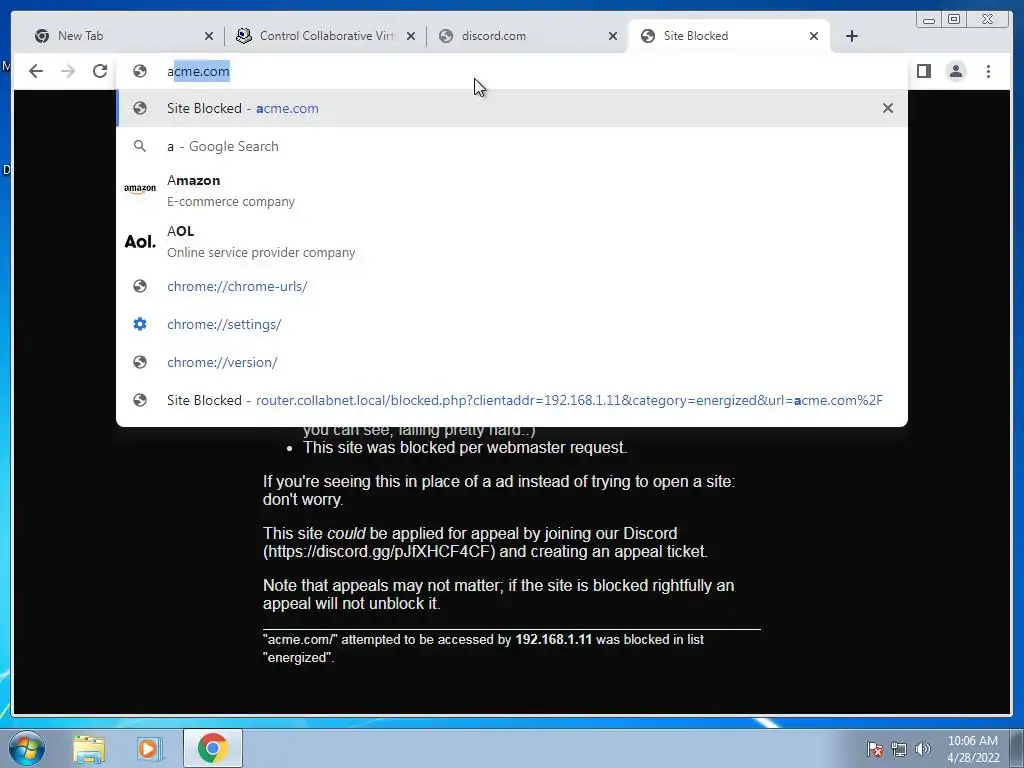Image resolution: width=1024 pixels, height=768 pixels.
Task: Click the magnifier icon beside Google Search
Action: click(x=140, y=146)
